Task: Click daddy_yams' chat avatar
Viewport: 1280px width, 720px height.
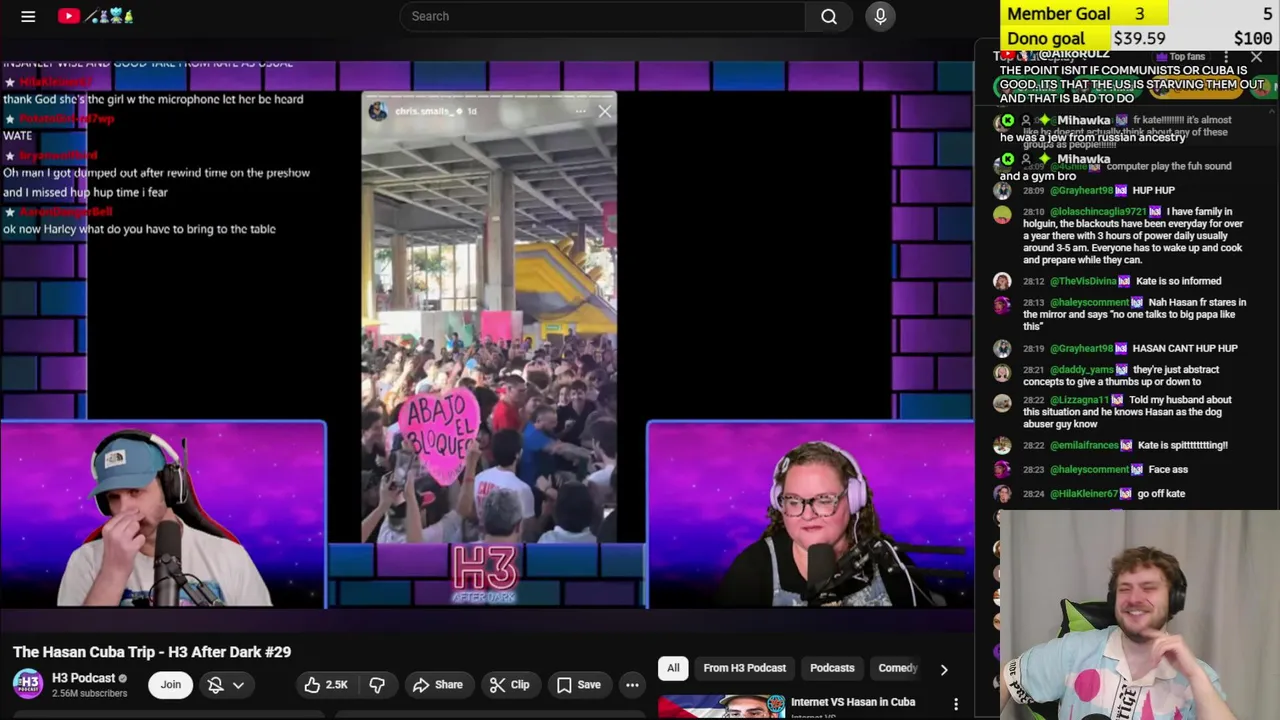Action: click(x=1002, y=371)
